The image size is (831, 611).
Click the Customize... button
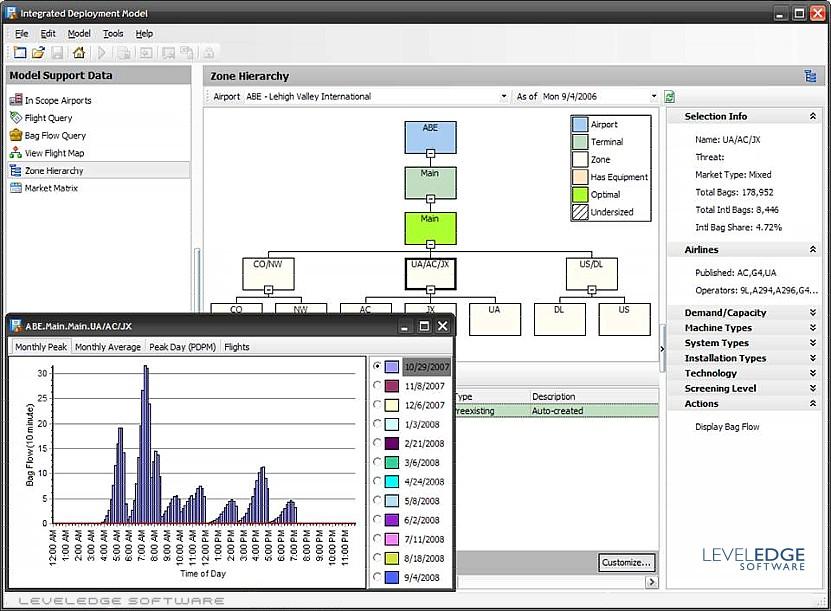[626, 562]
